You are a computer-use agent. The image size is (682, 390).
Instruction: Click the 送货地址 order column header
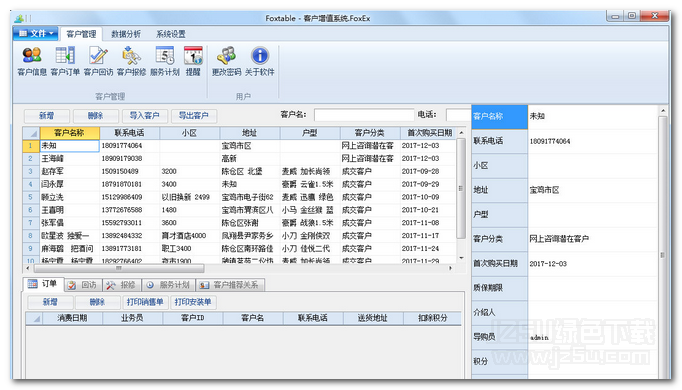point(373,318)
